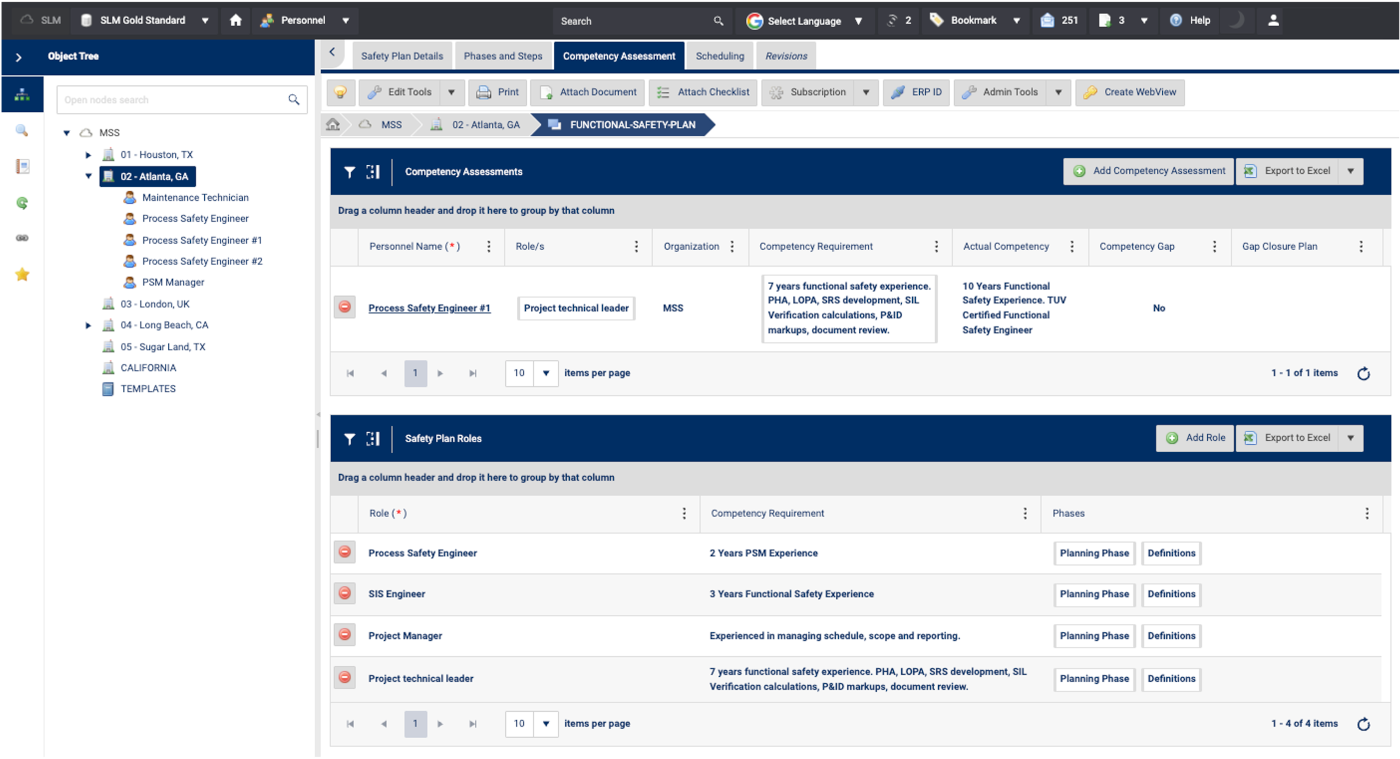Open items per page dropdown in Competency Assessments
1400x759 pixels.
coord(546,373)
